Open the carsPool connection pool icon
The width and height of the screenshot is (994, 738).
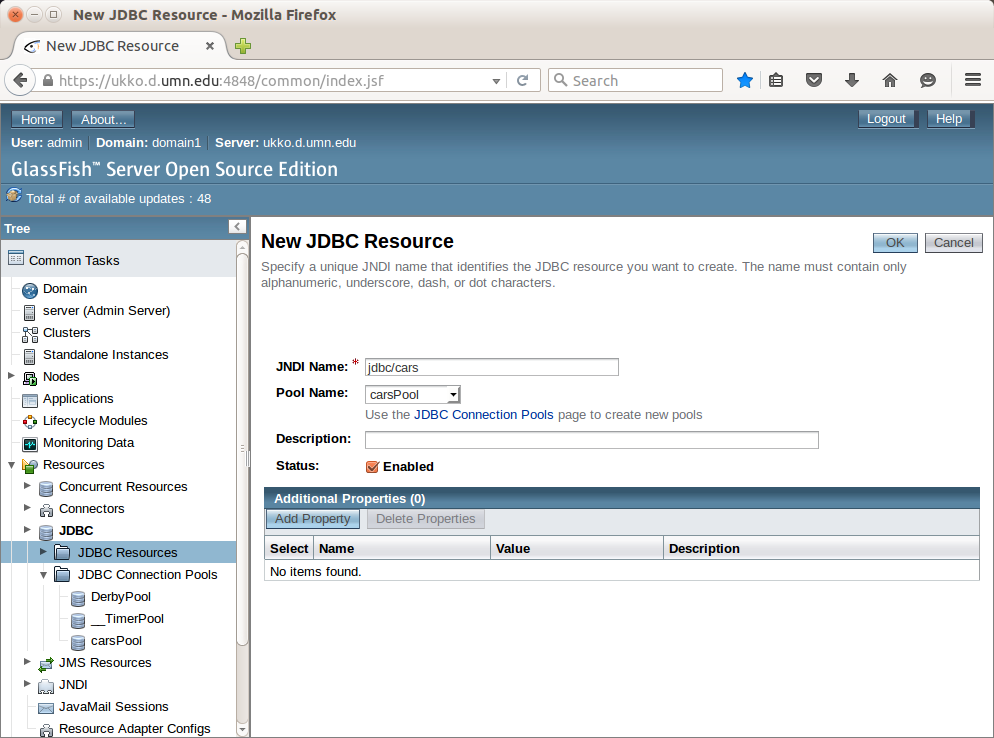(77, 640)
